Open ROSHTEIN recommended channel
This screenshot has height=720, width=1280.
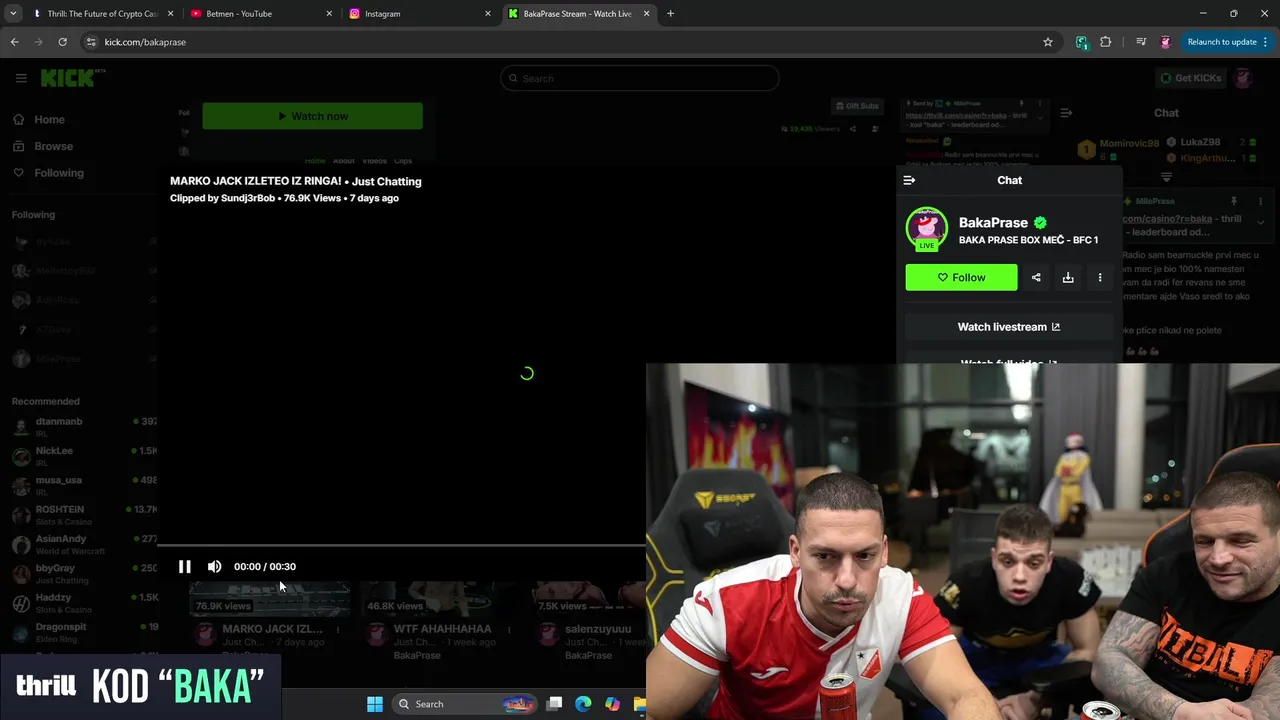[83, 514]
